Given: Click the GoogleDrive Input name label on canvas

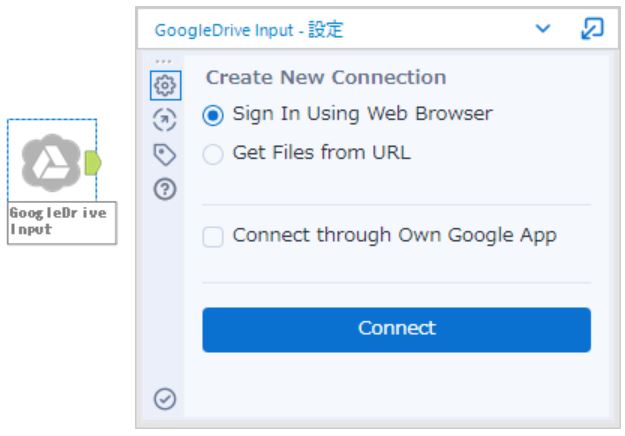Looking at the screenshot, I should (x=58, y=221).
